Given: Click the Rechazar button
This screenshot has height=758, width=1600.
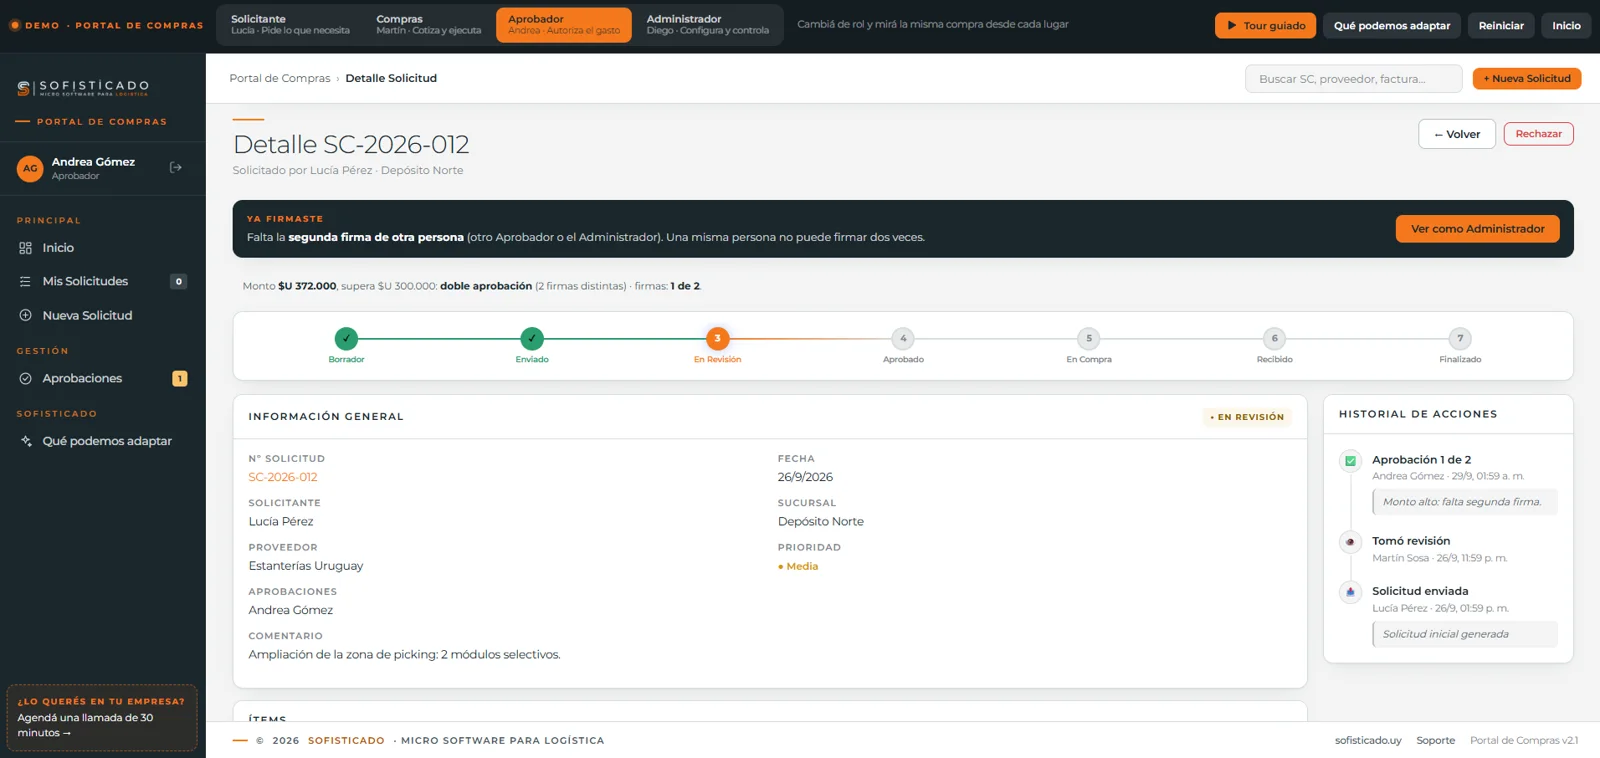Looking at the screenshot, I should click(1538, 134).
